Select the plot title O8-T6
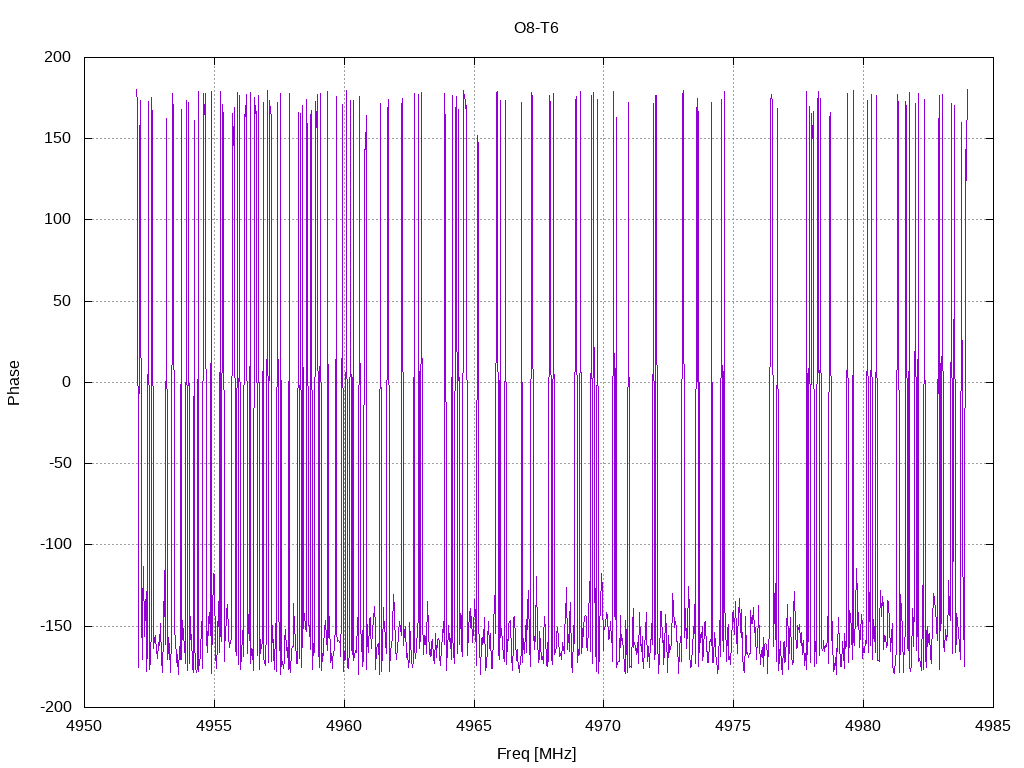The width and height of the screenshot is (1024, 768). pos(536,28)
